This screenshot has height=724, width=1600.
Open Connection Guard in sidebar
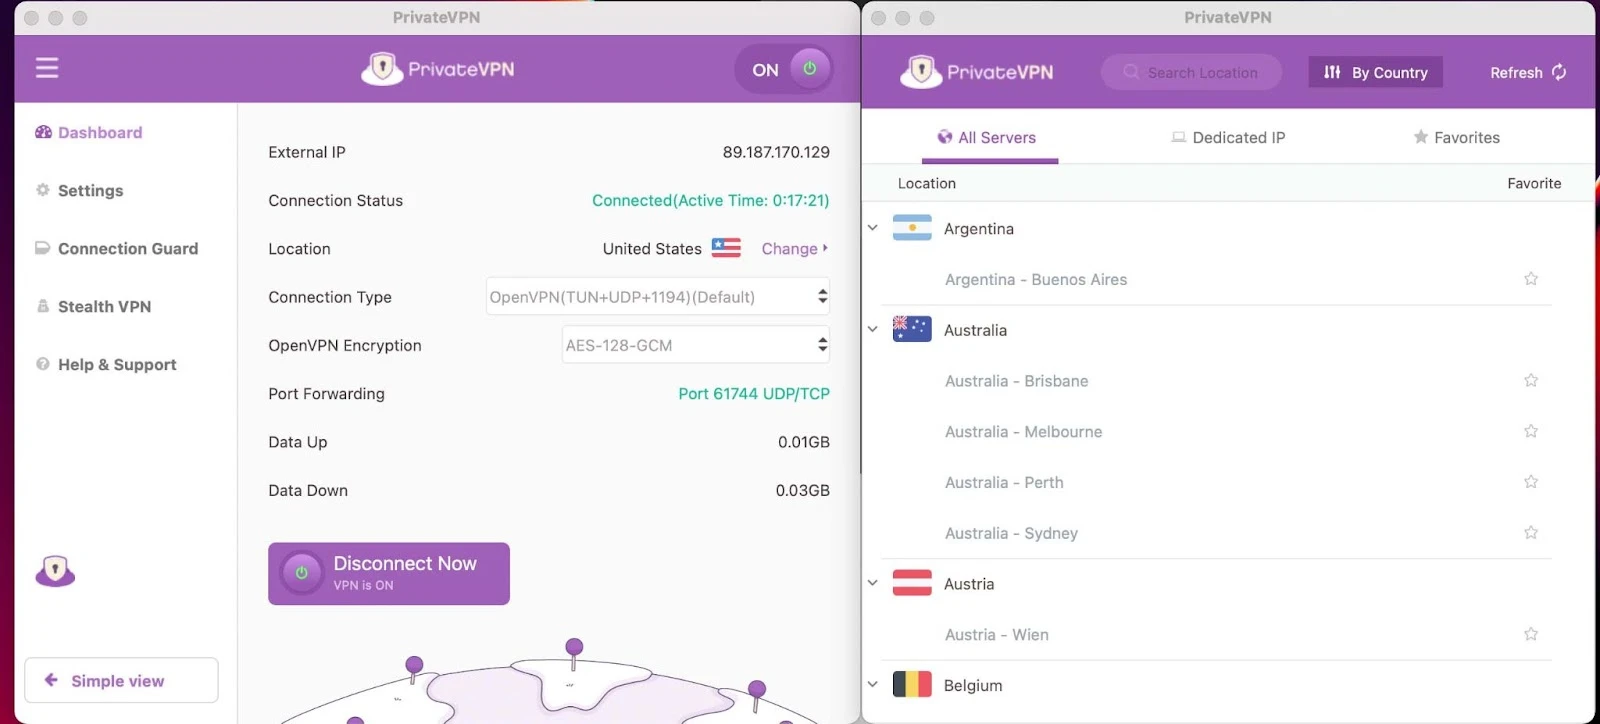pyautogui.click(x=117, y=248)
